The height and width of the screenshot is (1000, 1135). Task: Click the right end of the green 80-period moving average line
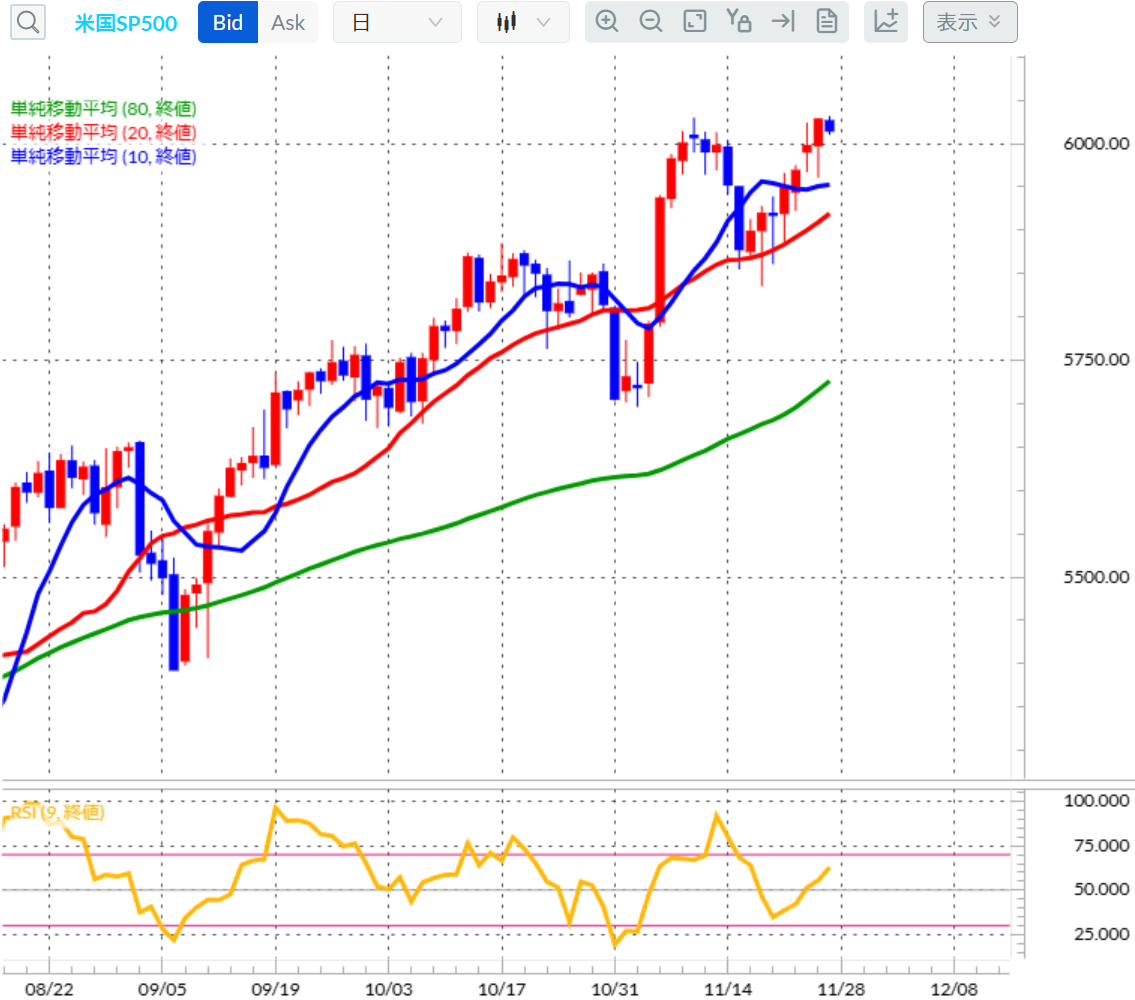[827, 382]
